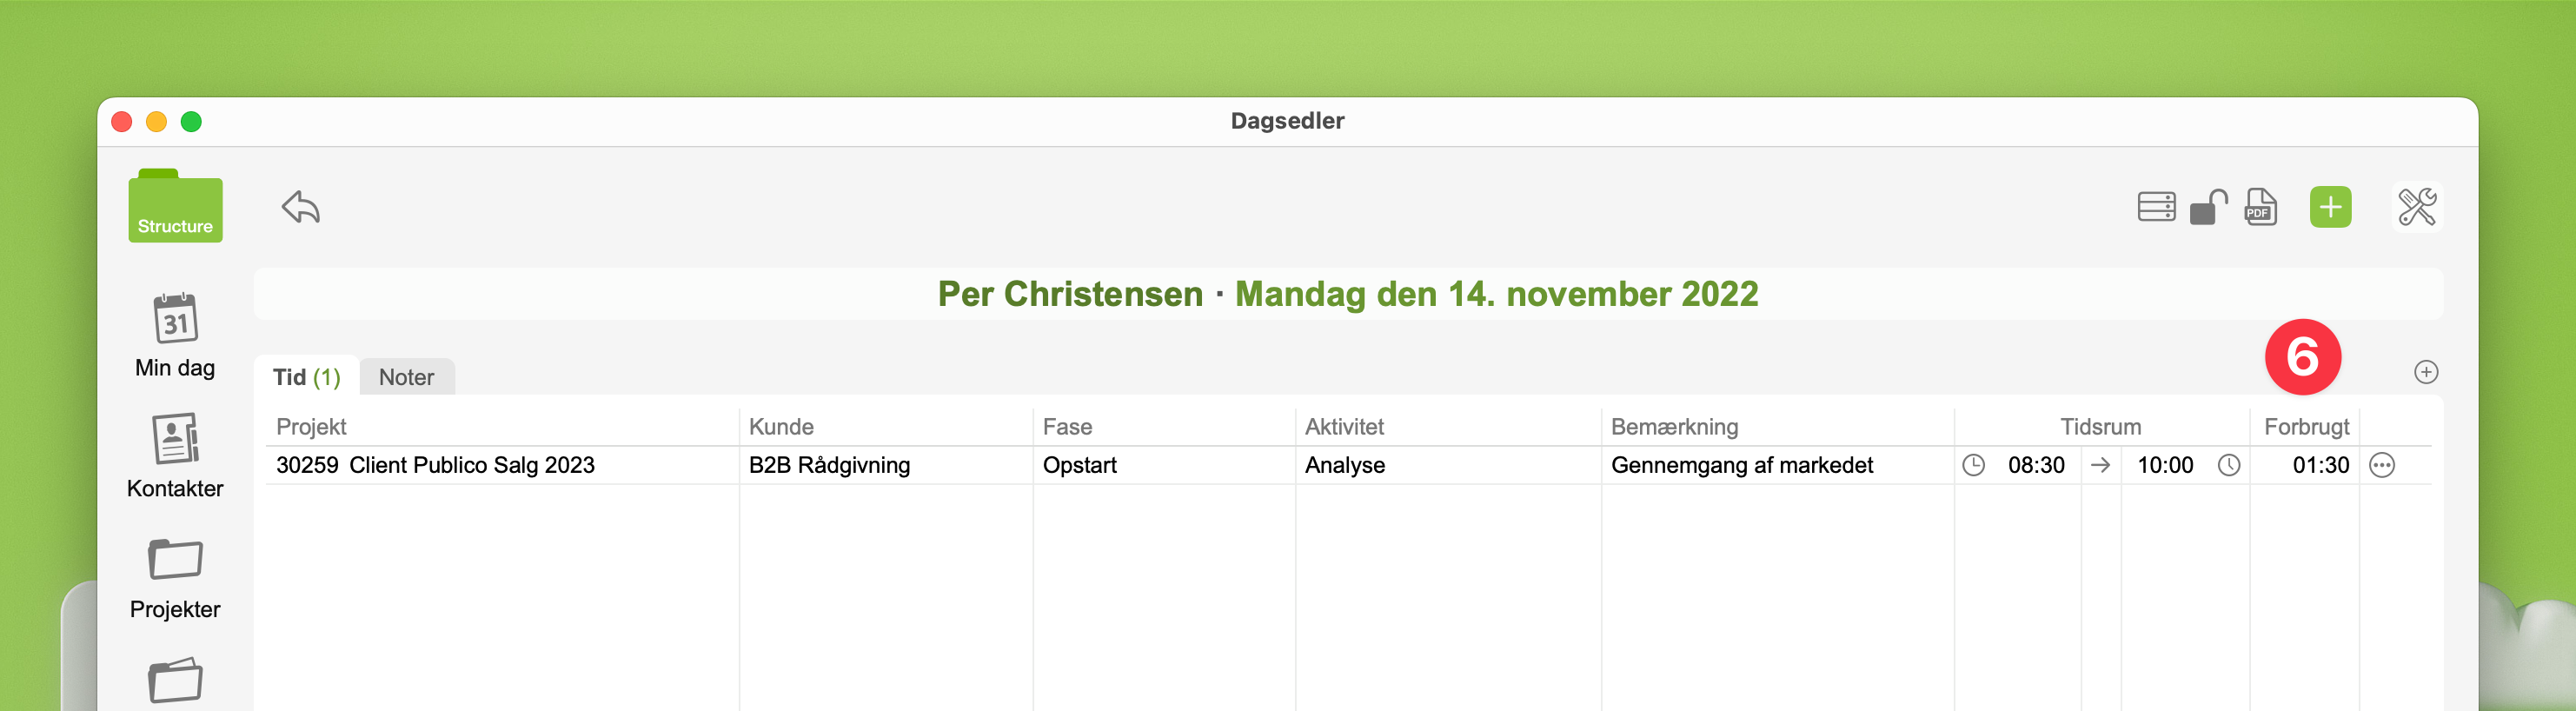Open Min dag in the sidebar
The height and width of the screenshot is (711, 2576).
pyautogui.click(x=175, y=336)
